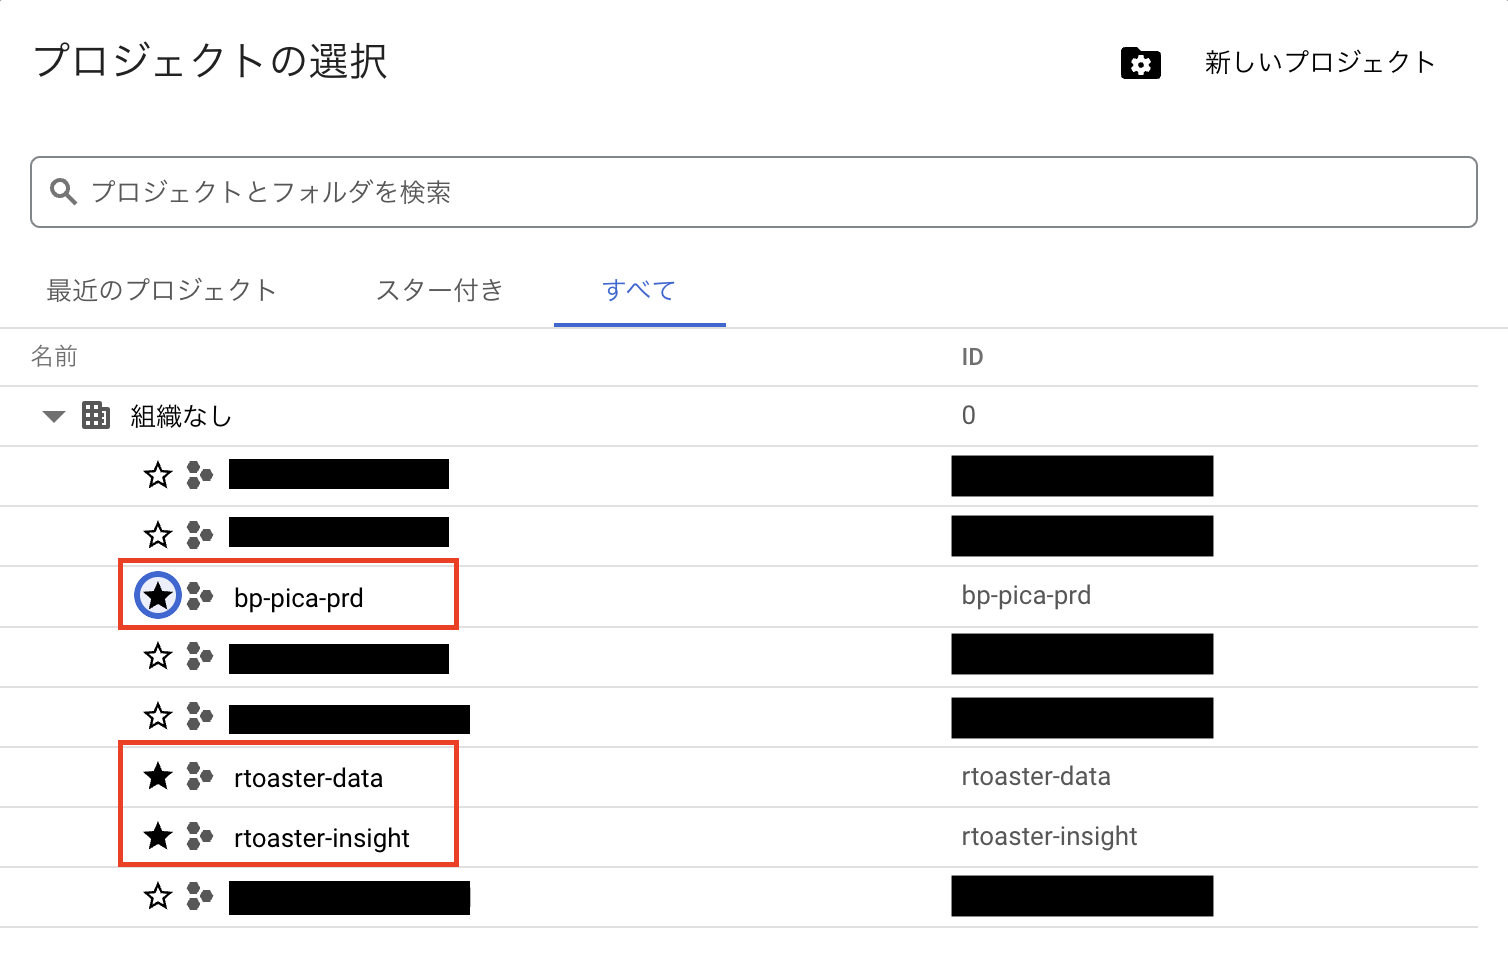Select the 組織なし row label
The height and width of the screenshot is (956, 1508).
[181, 416]
